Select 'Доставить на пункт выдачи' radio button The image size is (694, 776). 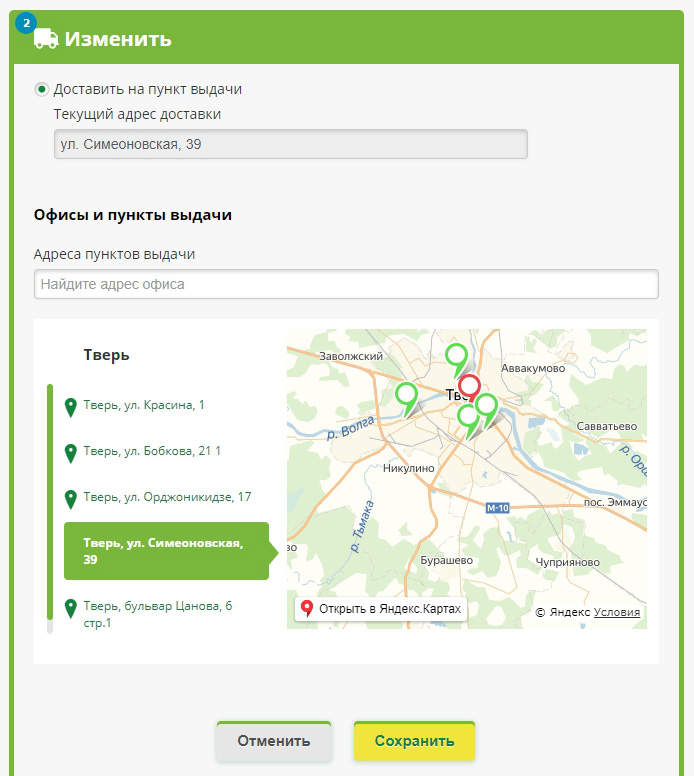(x=42, y=90)
